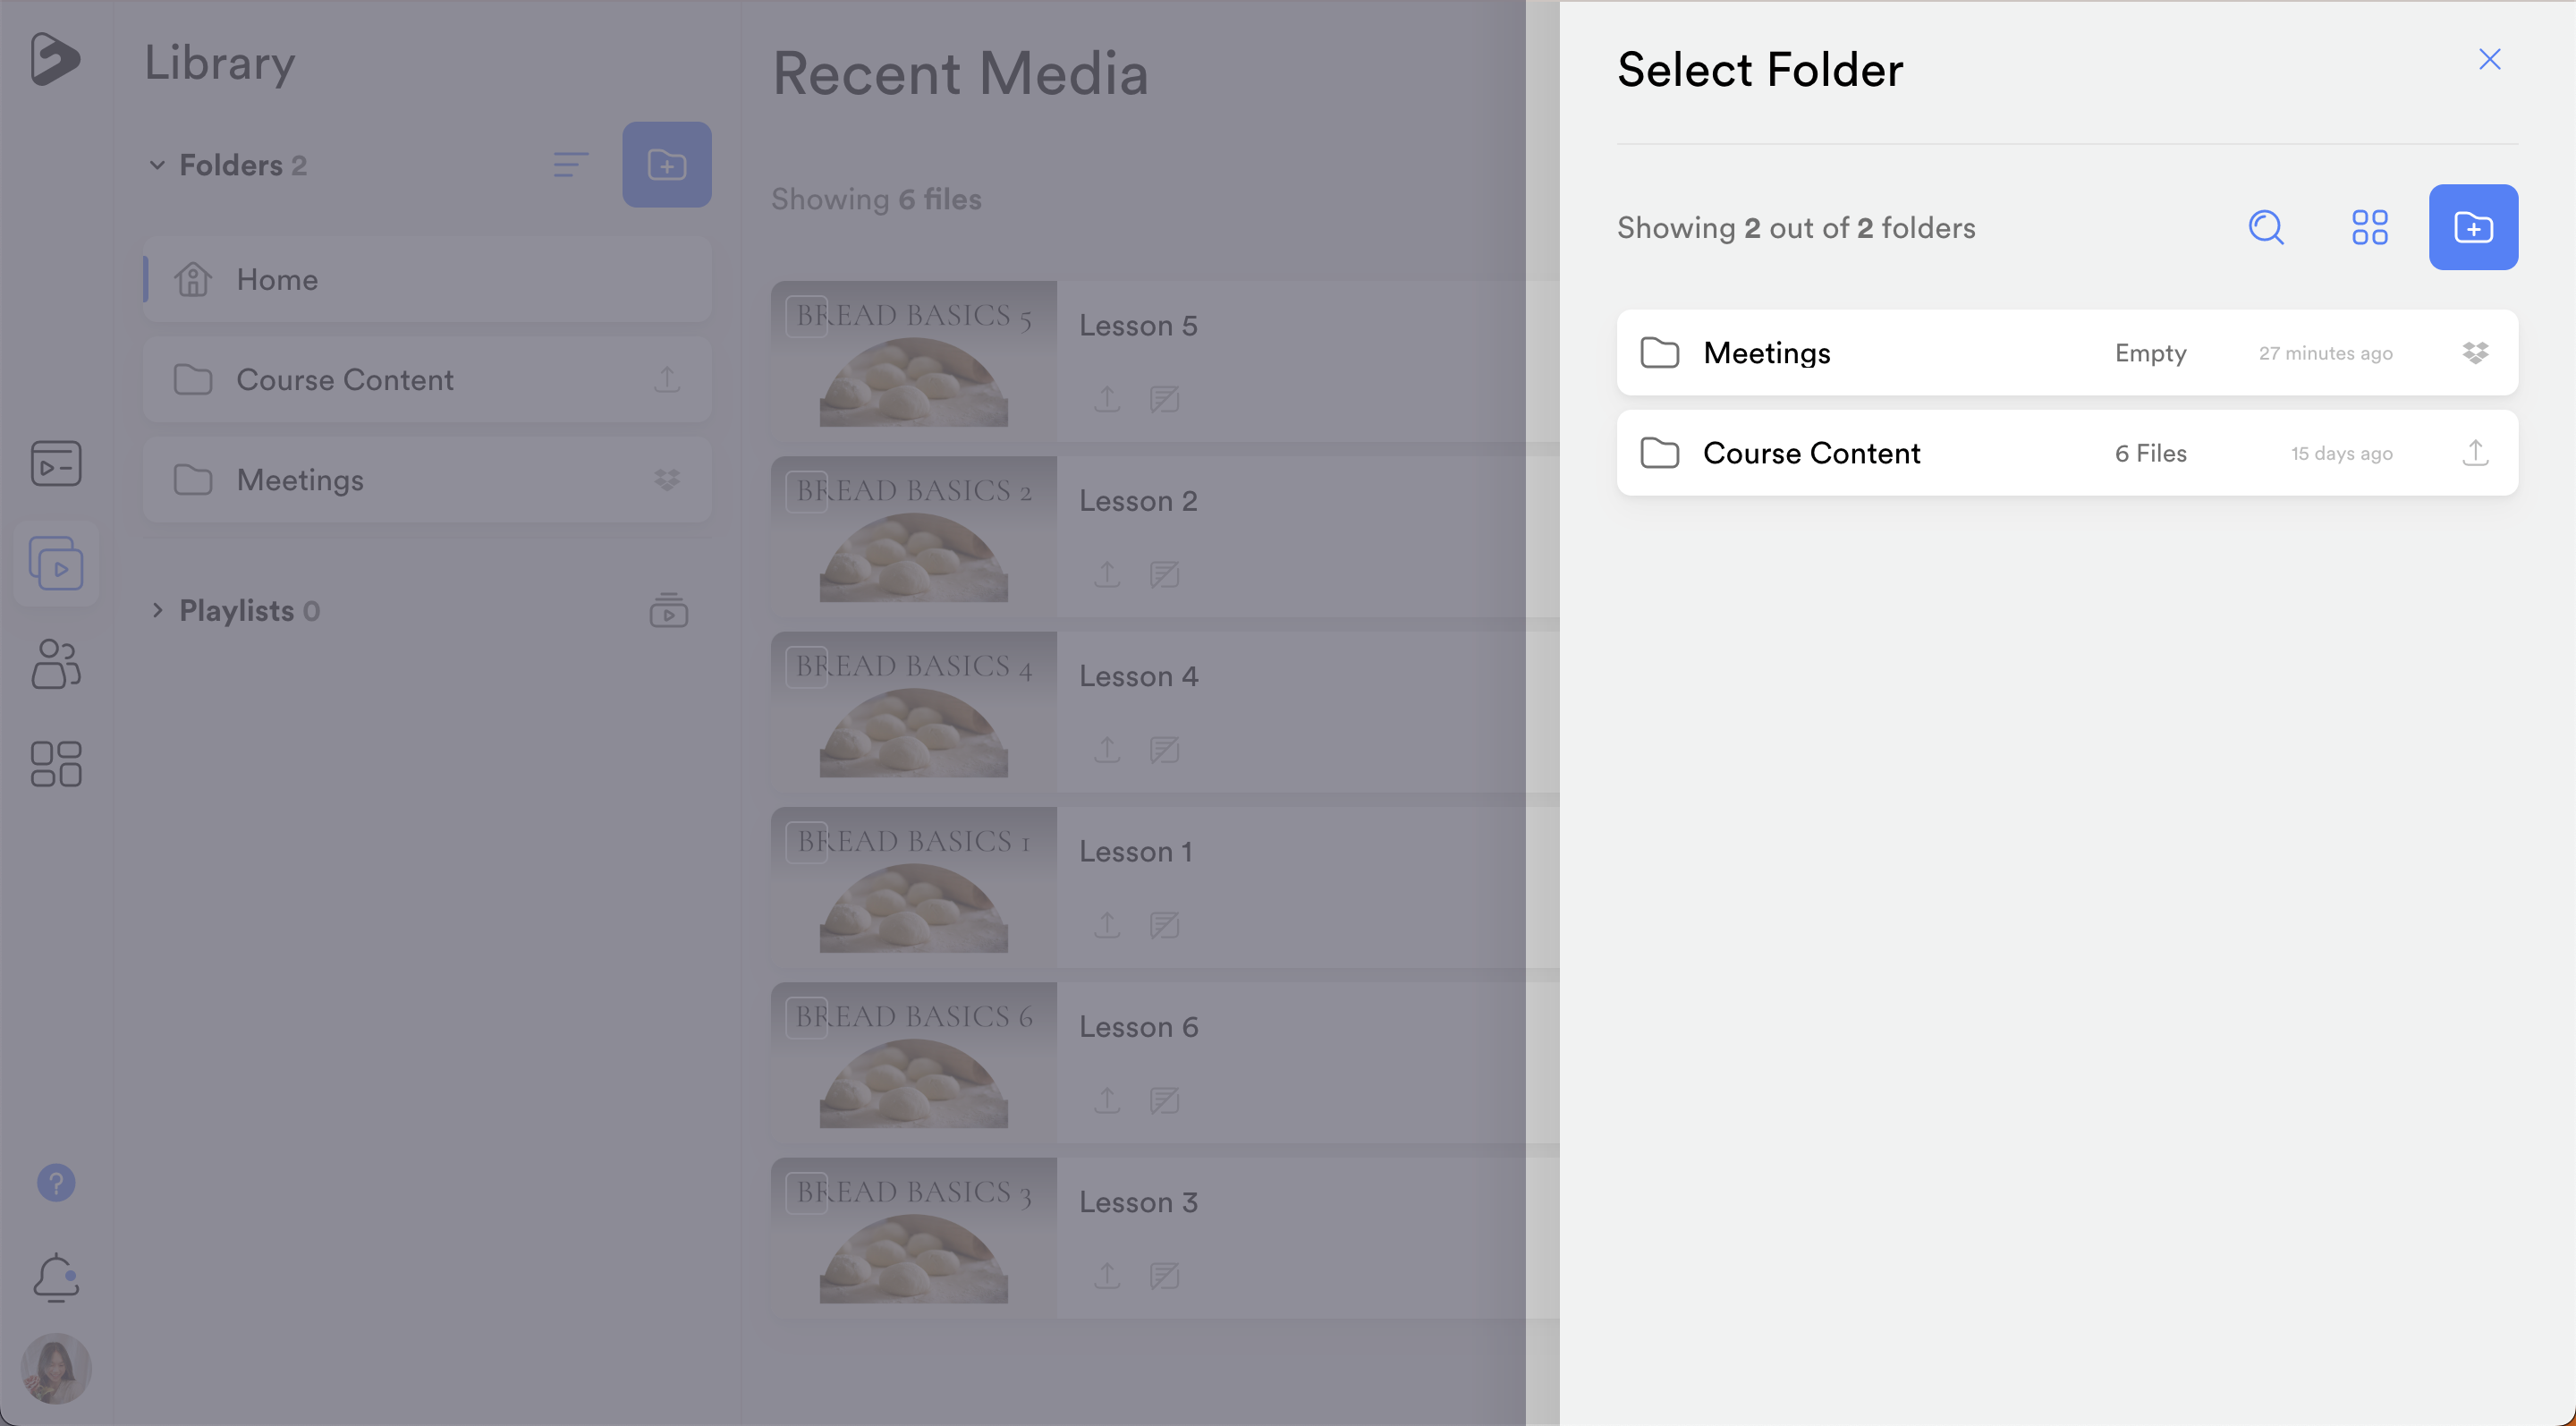Open the team members icon in sidebar
The height and width of the screenshot is (1426, 2576).
point(56,664)
